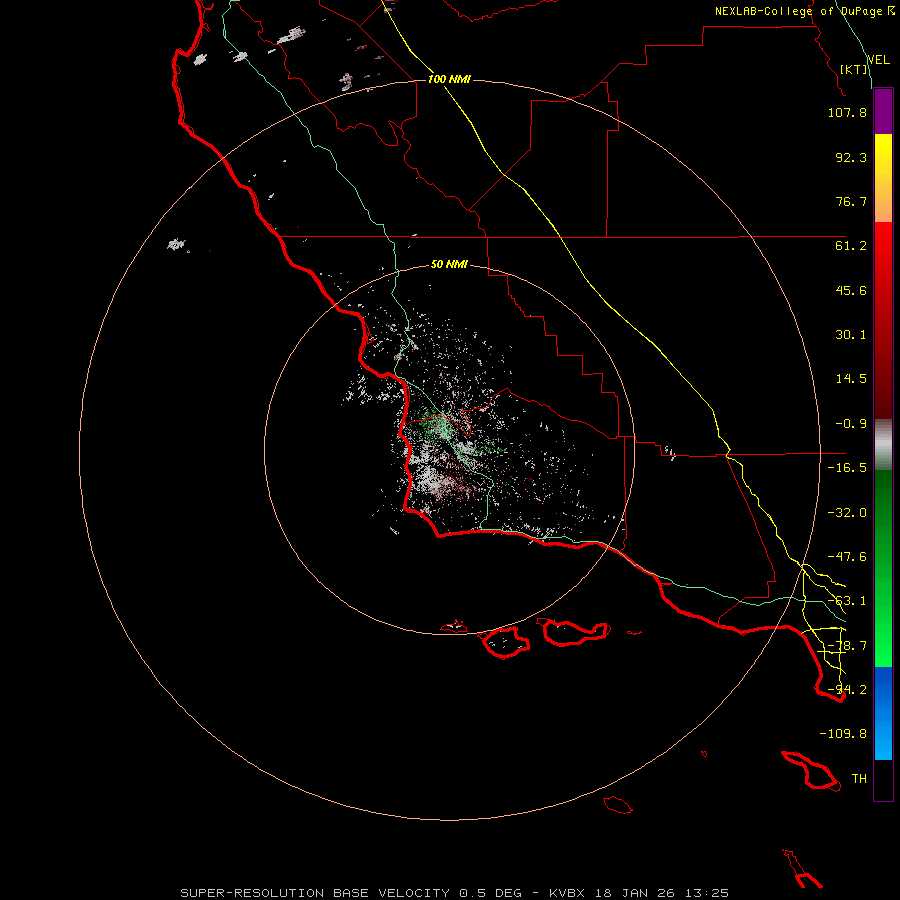Select the 61.2 velocity scale value
The image size is (900, 900).
point(851,246)
